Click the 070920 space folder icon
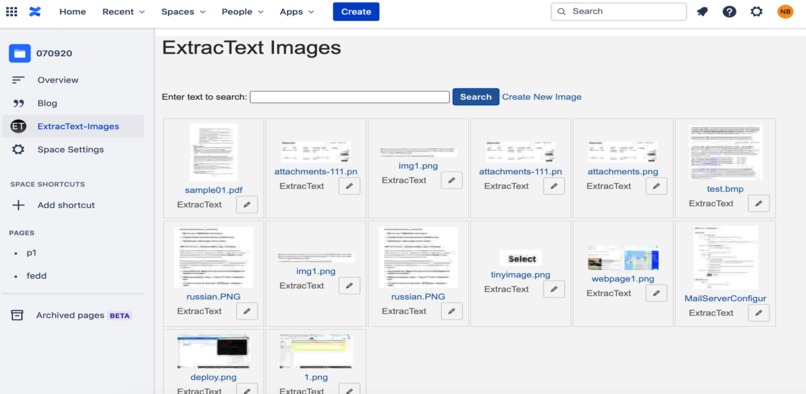 20,53
